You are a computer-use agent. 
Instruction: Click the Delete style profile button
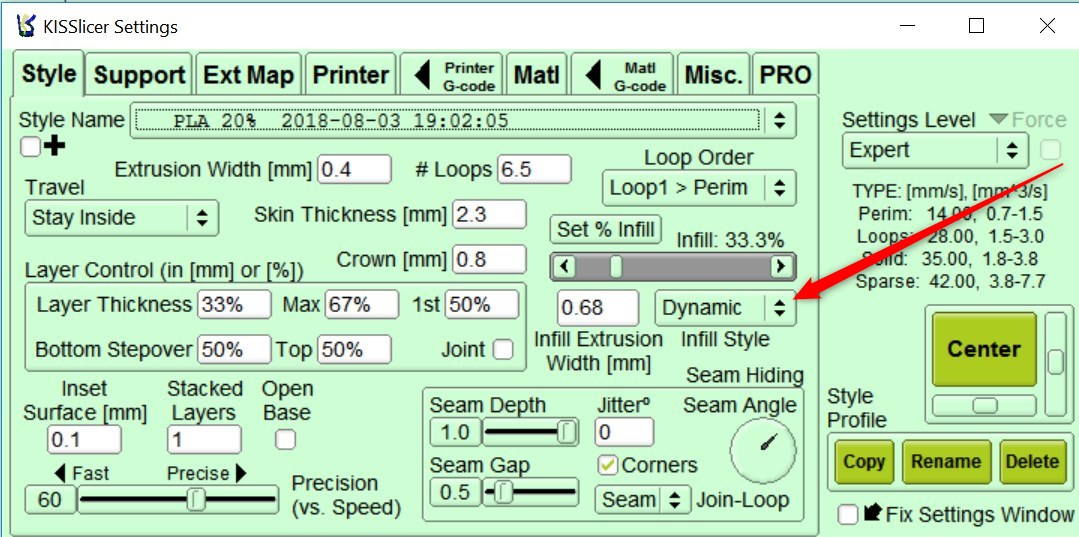point(1032,461)
